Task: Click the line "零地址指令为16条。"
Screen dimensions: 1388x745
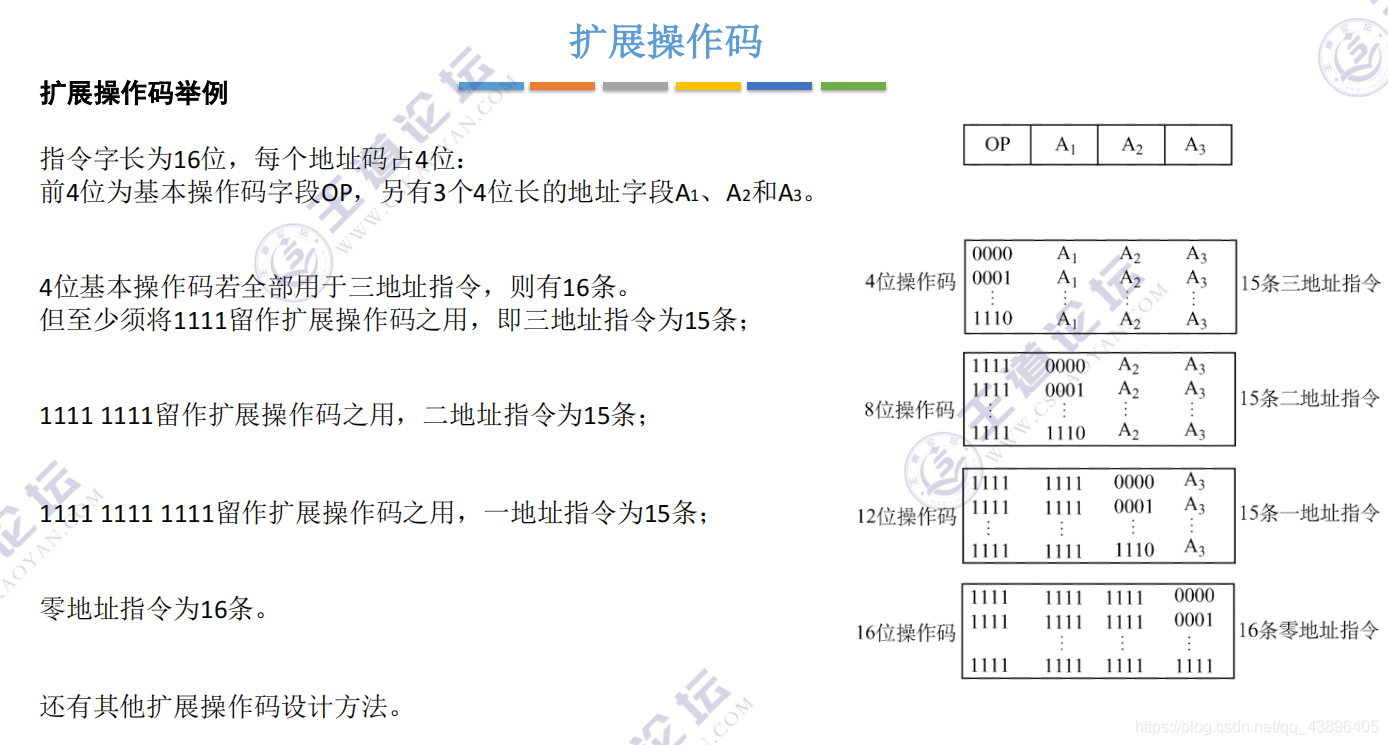Action: click(x=154, y=608)
